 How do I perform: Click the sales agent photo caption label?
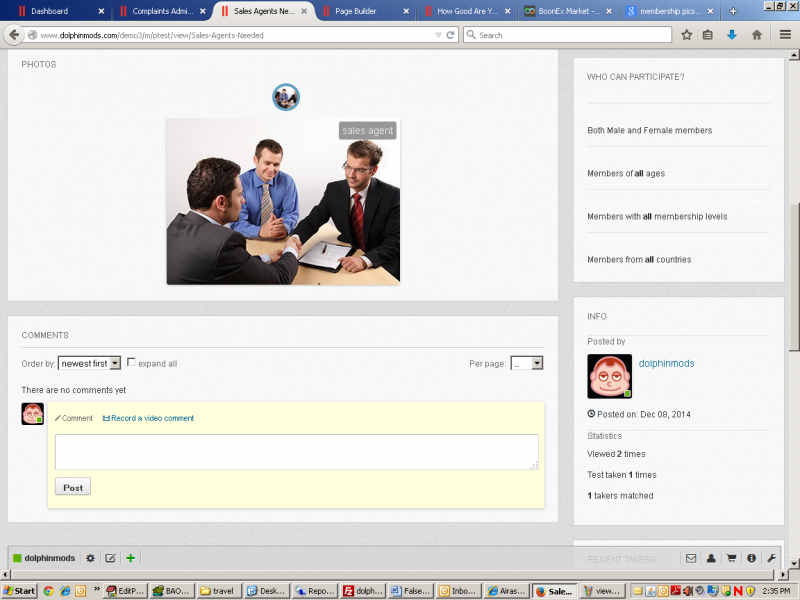click(367, 131)
